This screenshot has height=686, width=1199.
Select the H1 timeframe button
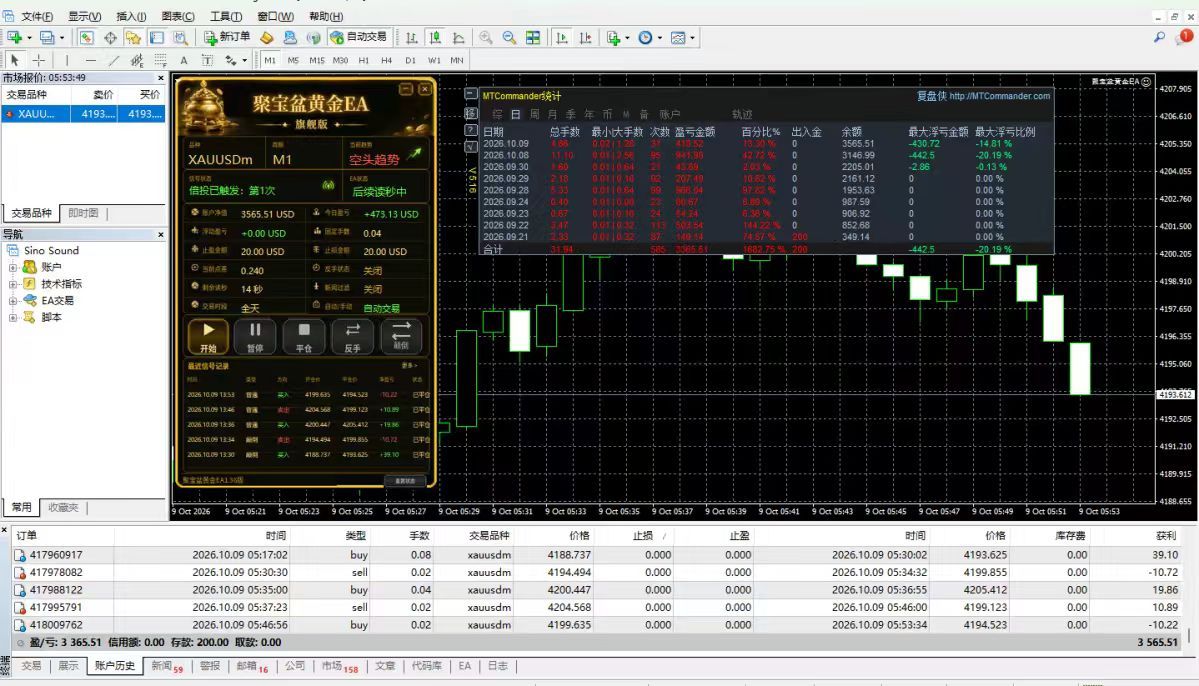[x=363, y=60]
